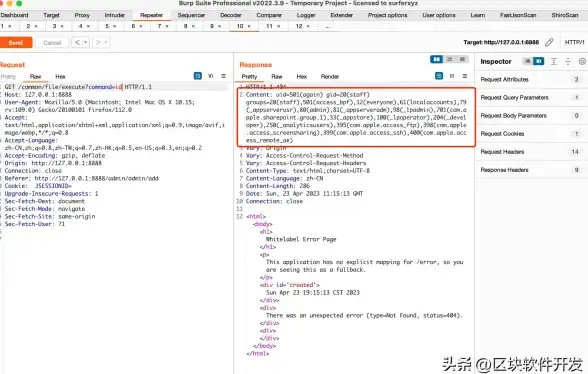588x374 pixels.
Task: Switch to the Target tab
Action: tap(51, 15)
